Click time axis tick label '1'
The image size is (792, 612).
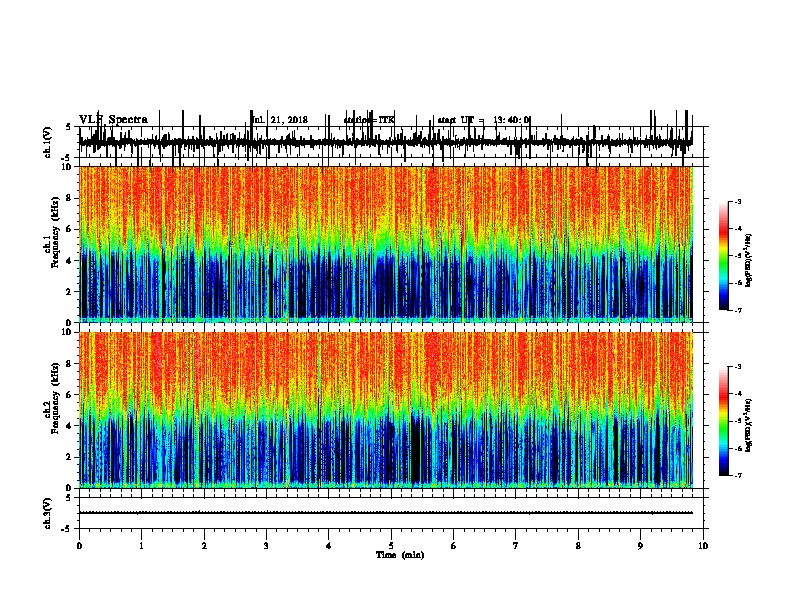(x=141, y=546)
